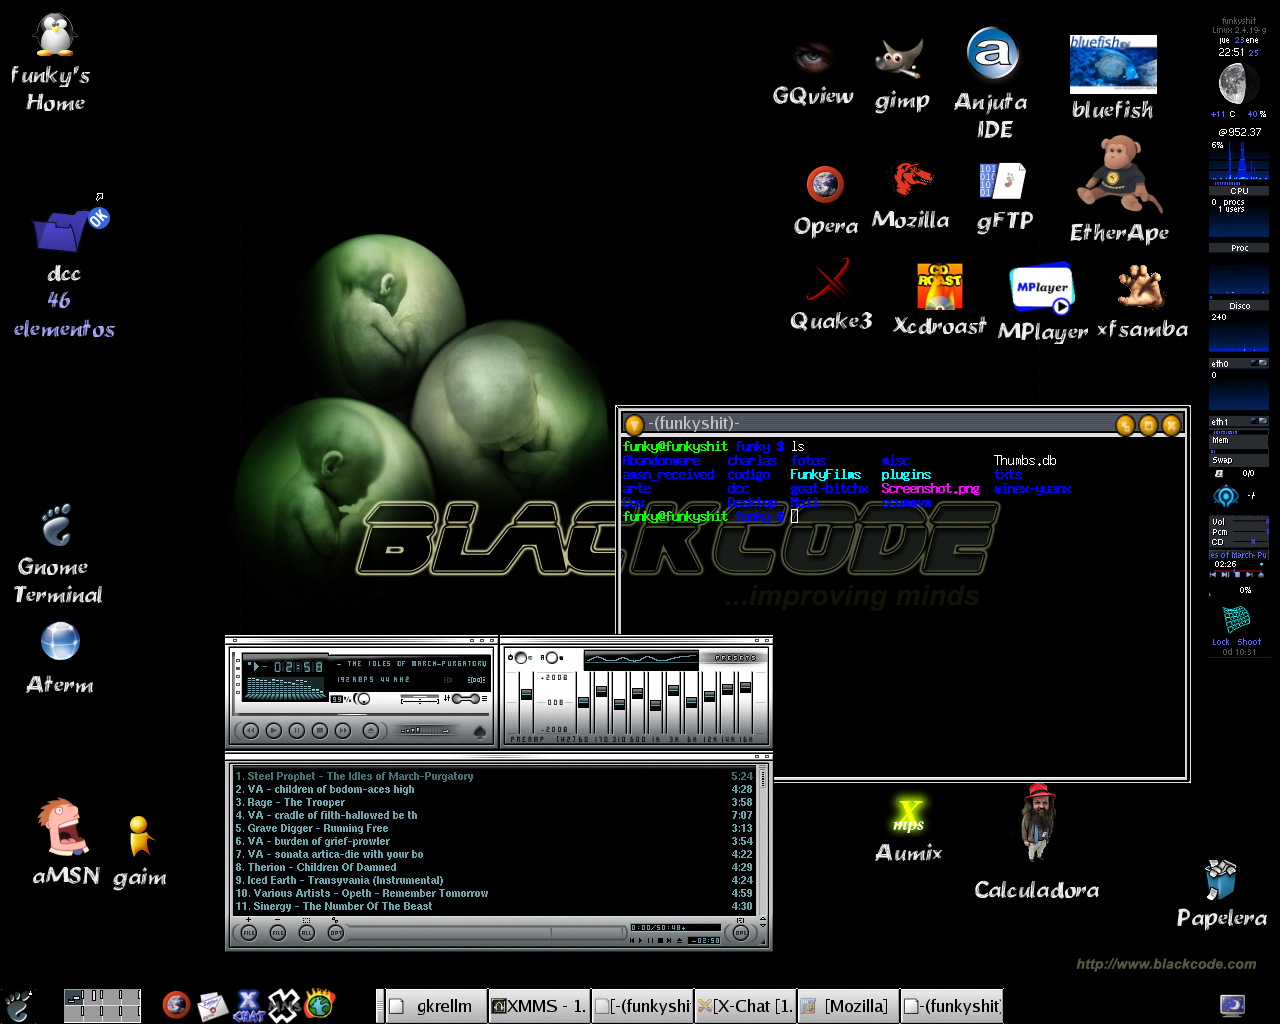Viewport: 1280px width, 1024px height.
Task: Skip to next track in XMMS
Action: click(x=343, y=731)
